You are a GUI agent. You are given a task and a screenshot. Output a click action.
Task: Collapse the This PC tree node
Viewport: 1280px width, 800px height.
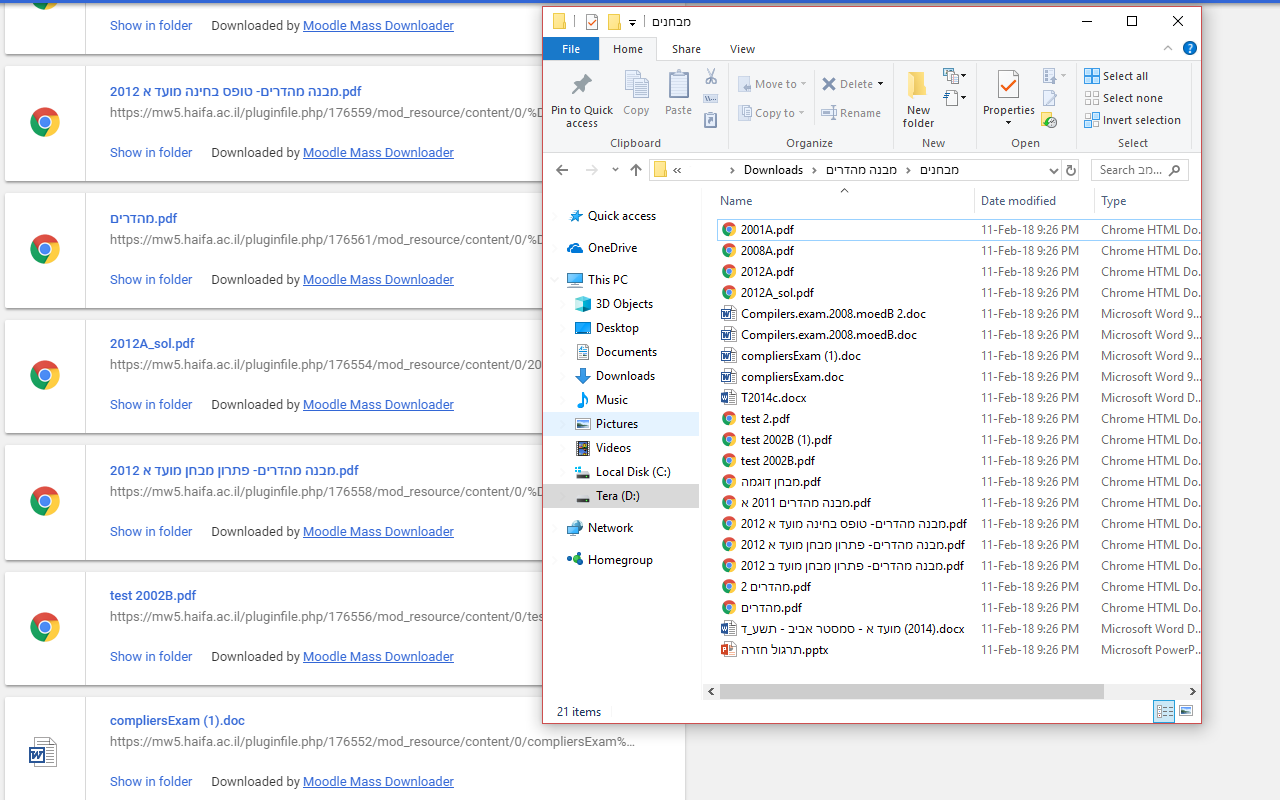[x=556, y=280]
